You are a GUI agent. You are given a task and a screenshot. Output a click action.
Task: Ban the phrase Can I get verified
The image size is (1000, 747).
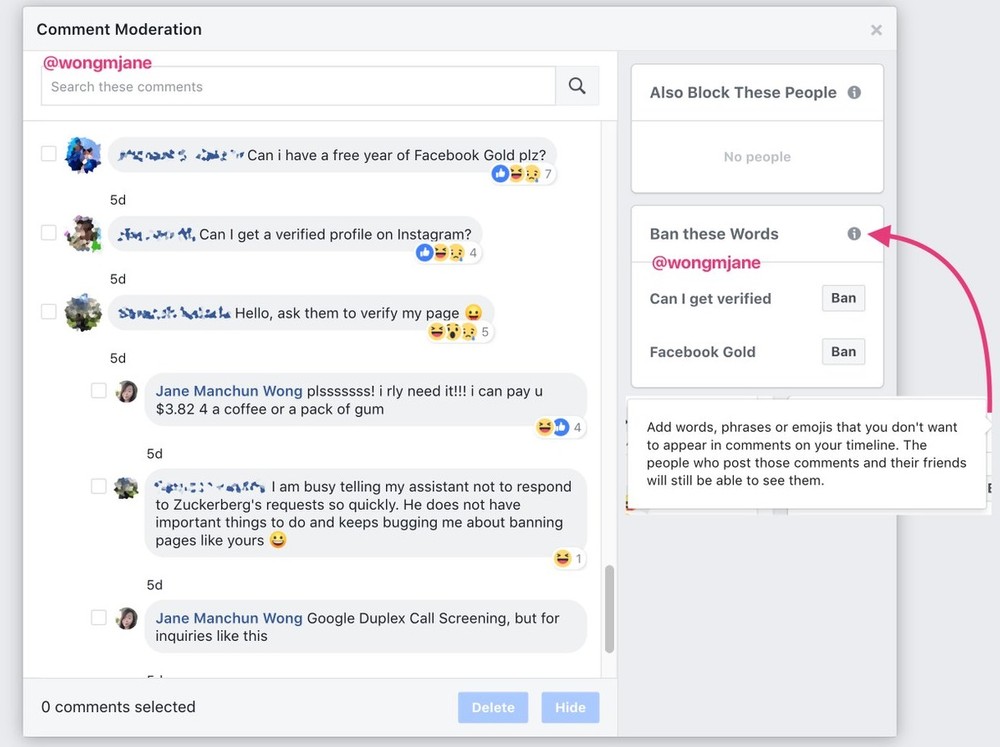[x=843, y=298]
